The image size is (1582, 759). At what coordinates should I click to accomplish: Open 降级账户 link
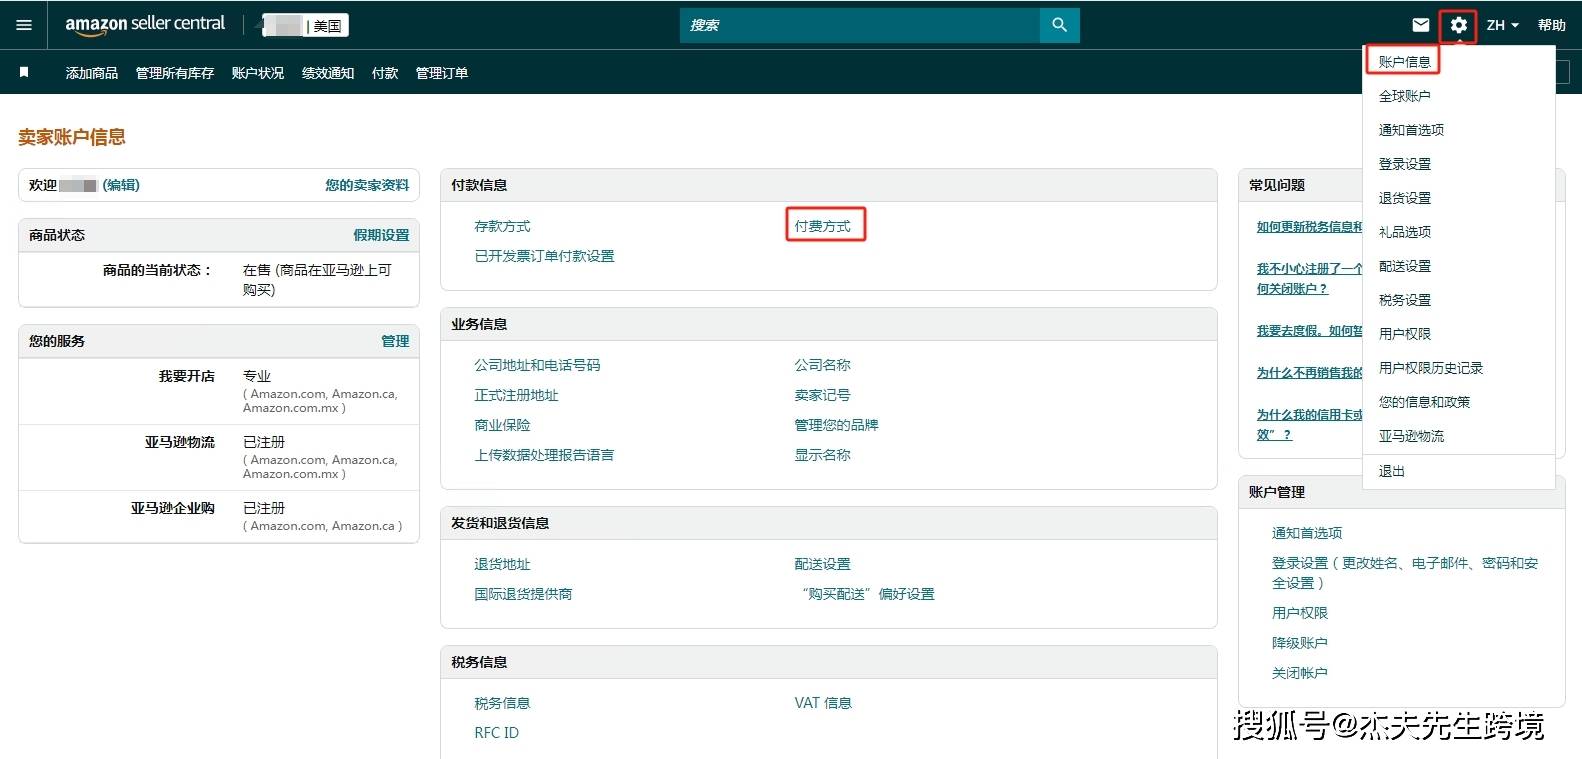click(1299, 644)
